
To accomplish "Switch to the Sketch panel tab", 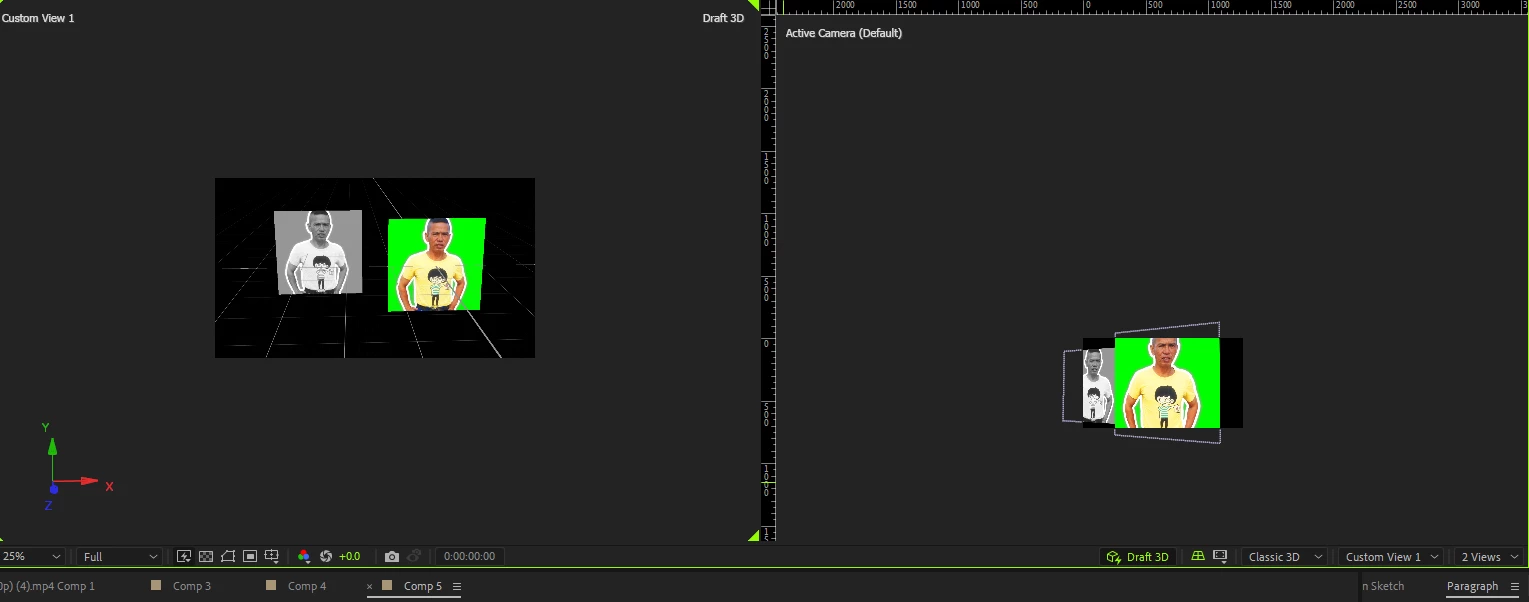I will pos(1383,586).
